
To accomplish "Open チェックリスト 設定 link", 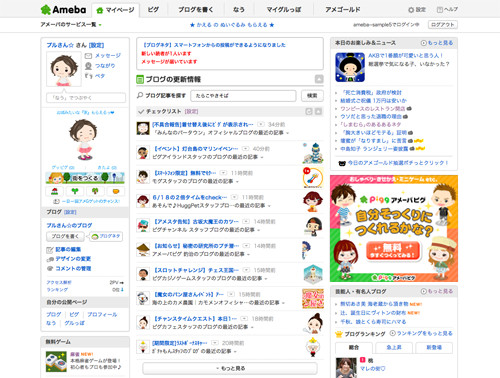I will 191,111.
